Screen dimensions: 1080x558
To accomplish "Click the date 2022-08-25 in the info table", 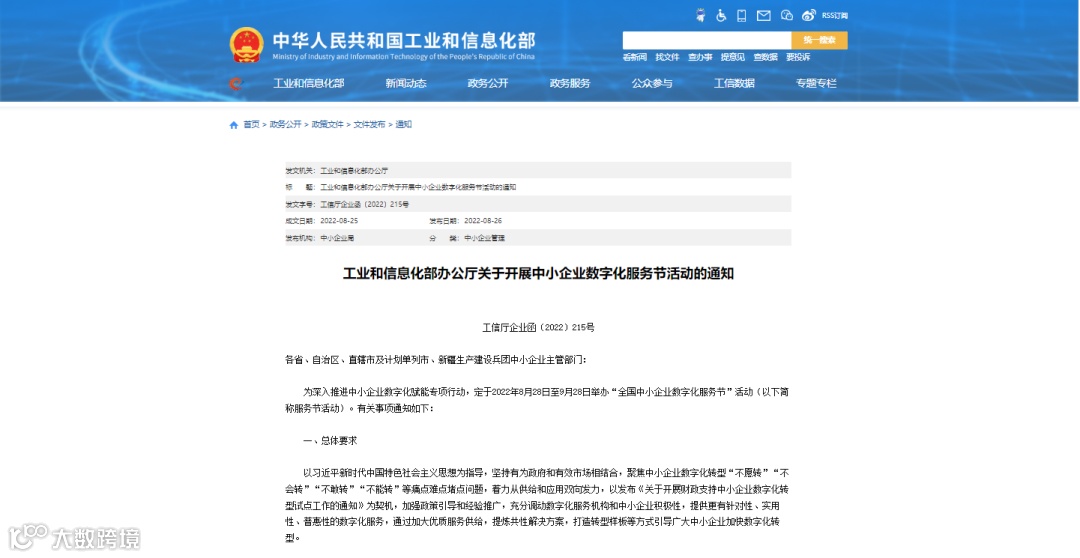I will click(339, 221).
